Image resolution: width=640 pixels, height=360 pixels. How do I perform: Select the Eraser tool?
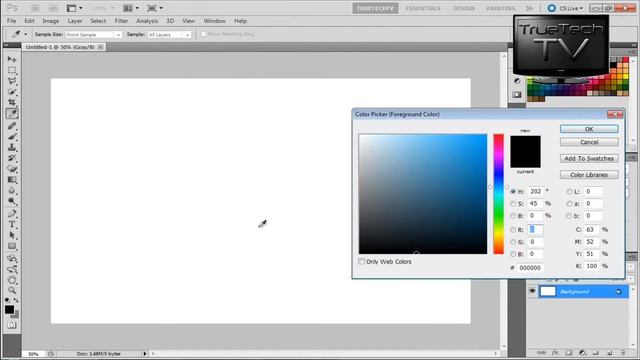(x=12, y=169)
